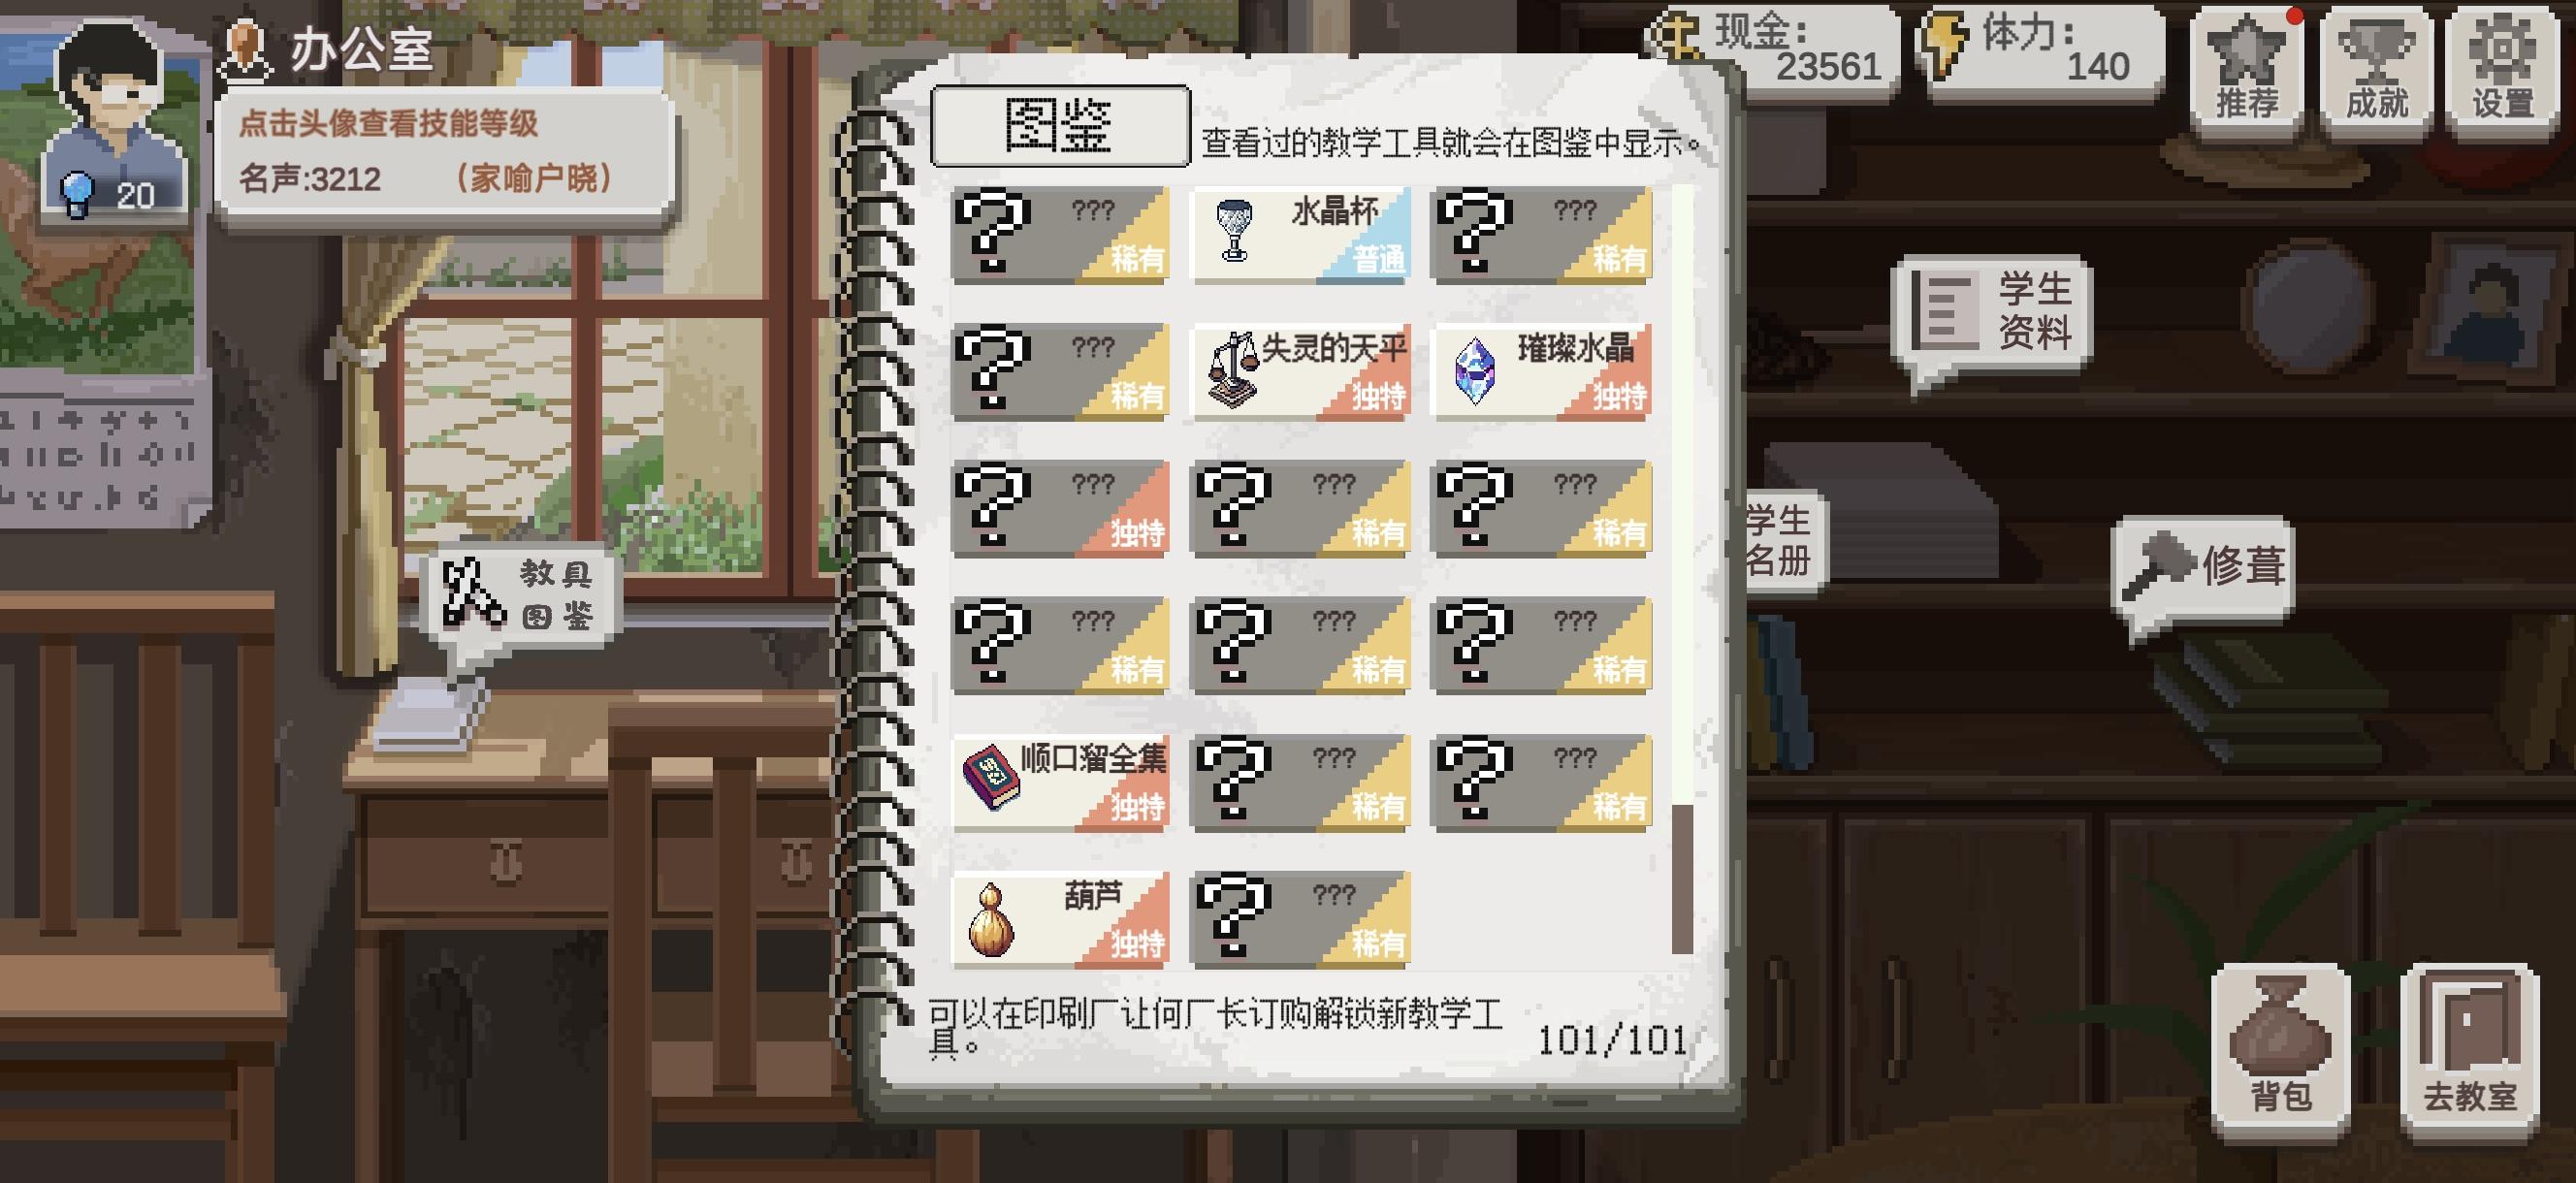Click the 修葺 hammer bubble
This screenshot has height=1183, width=2576.
(x=2203, y=568)
